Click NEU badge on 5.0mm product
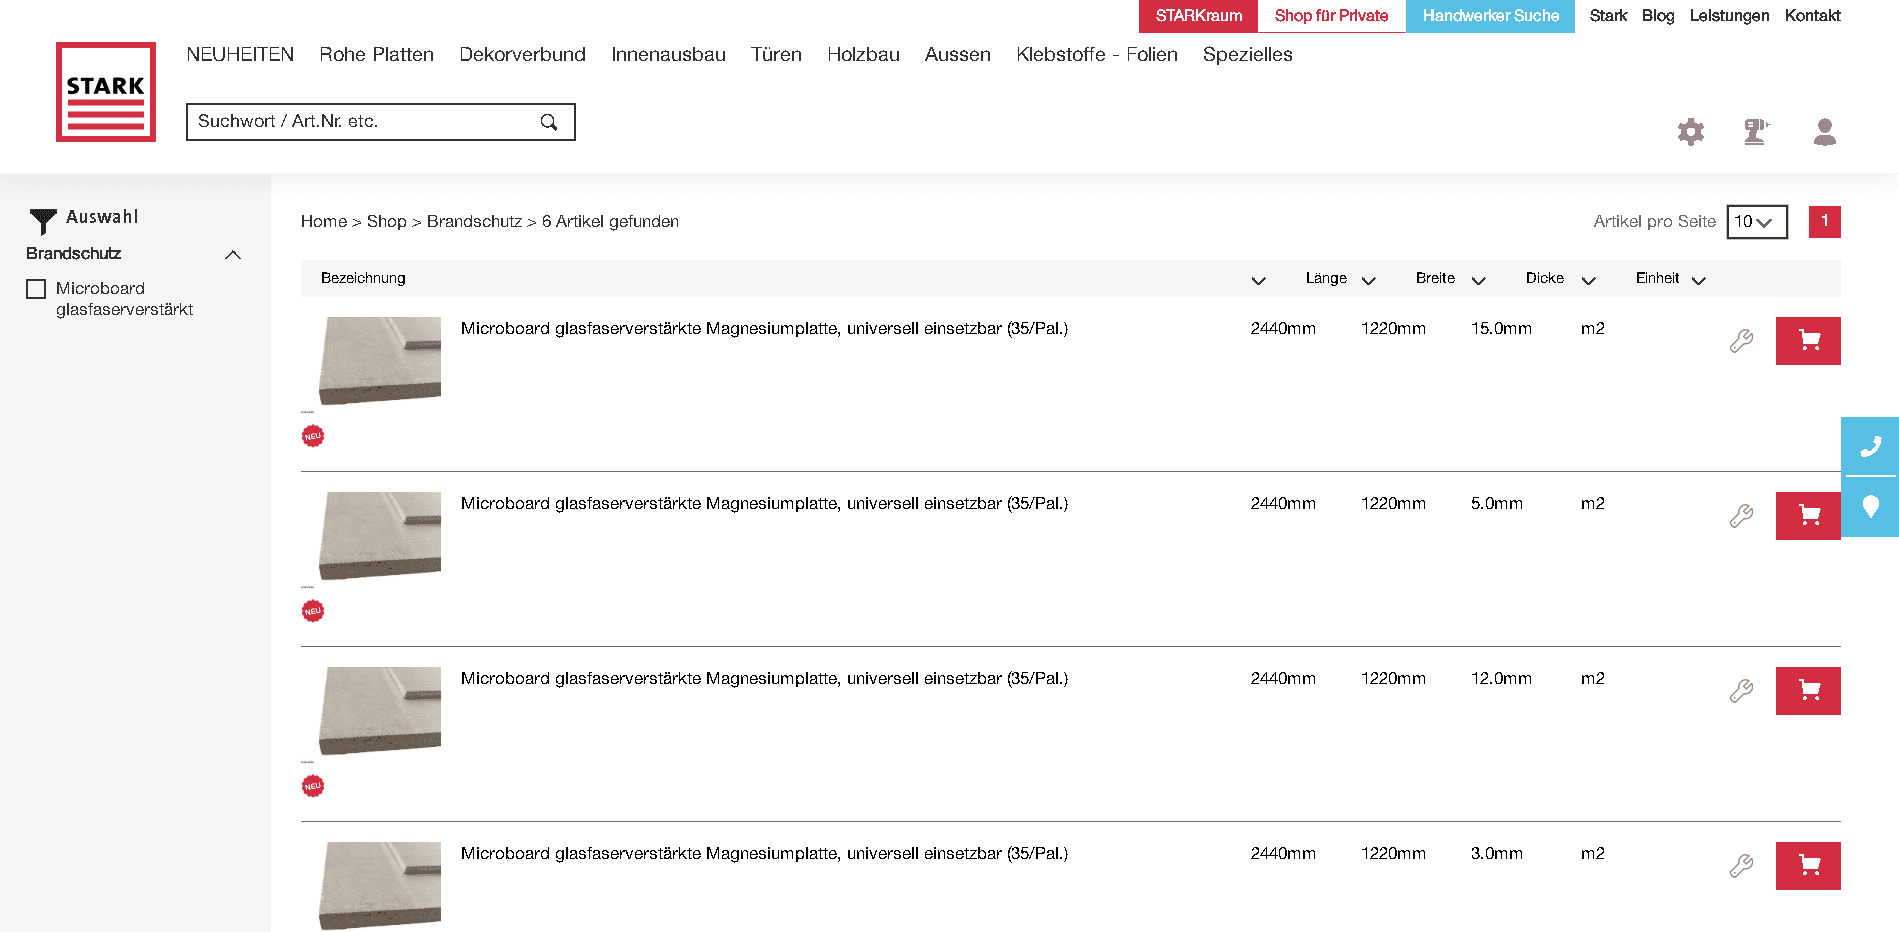The width and height of the screenshot is (1899, 932). (x=313, y=611)
